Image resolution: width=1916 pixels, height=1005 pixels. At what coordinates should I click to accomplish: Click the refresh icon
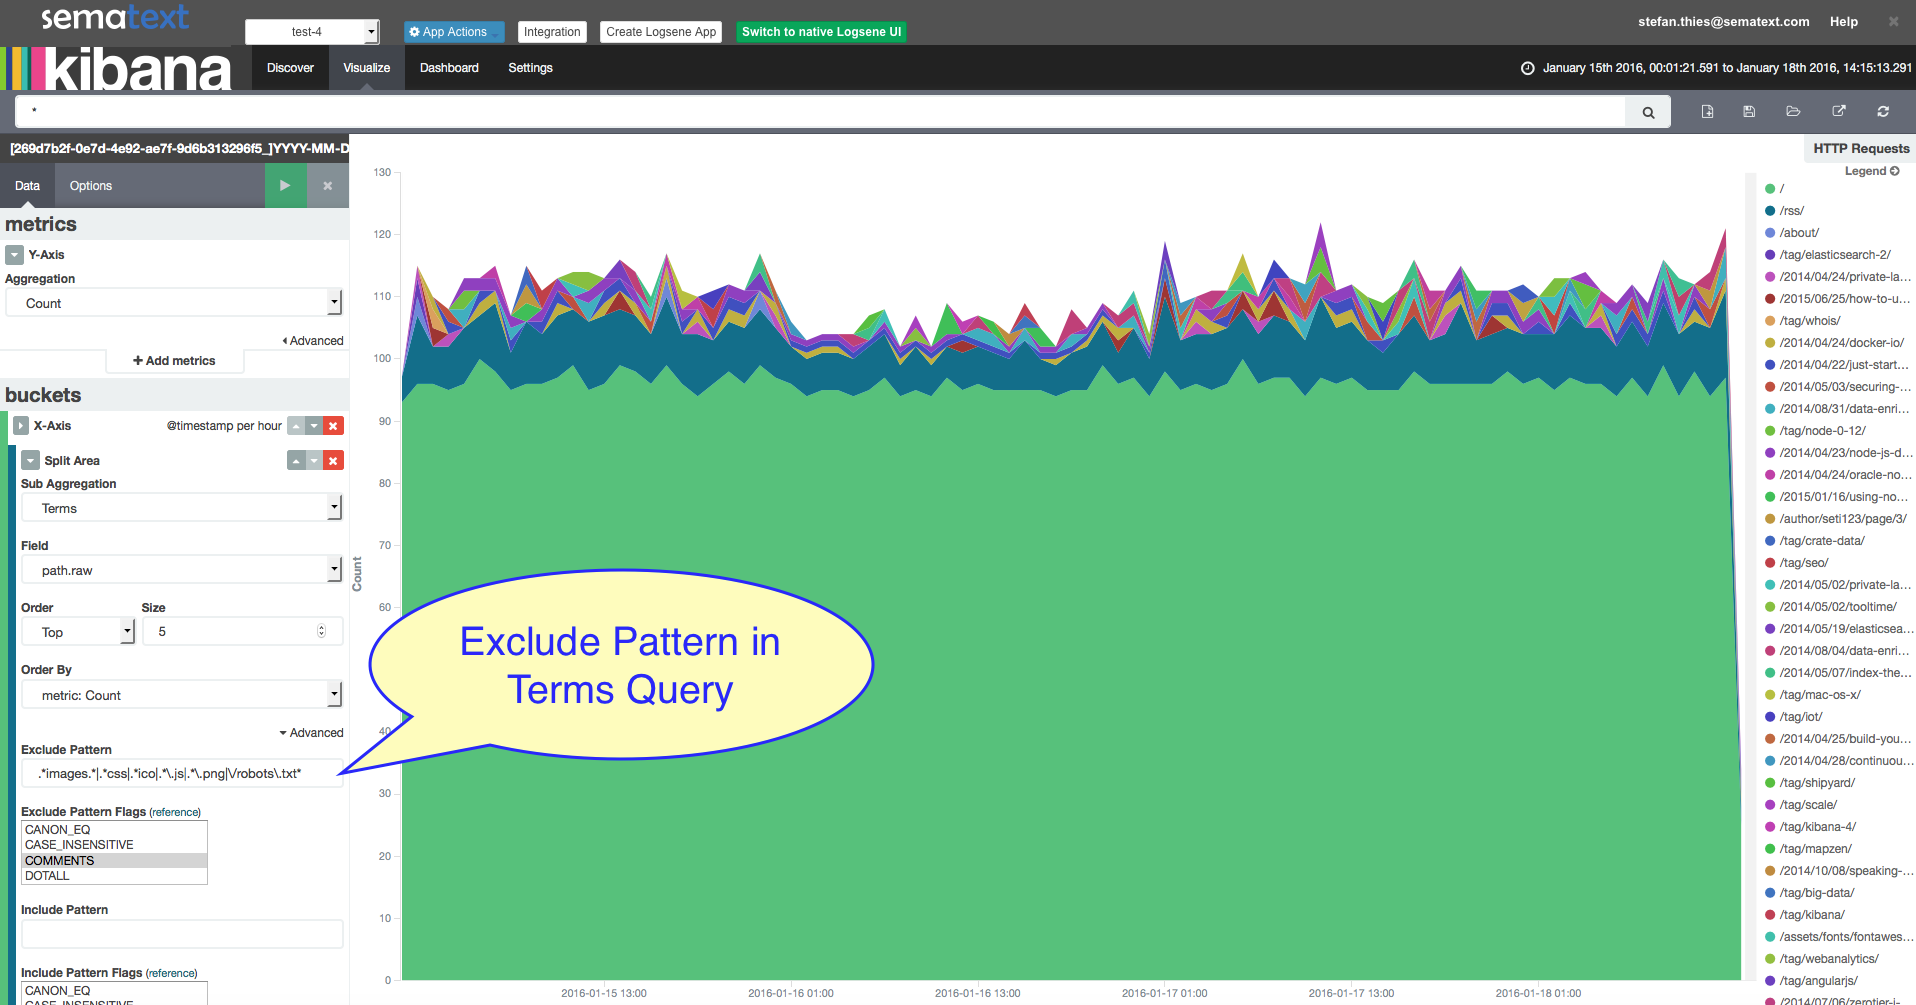point(1883,111)
